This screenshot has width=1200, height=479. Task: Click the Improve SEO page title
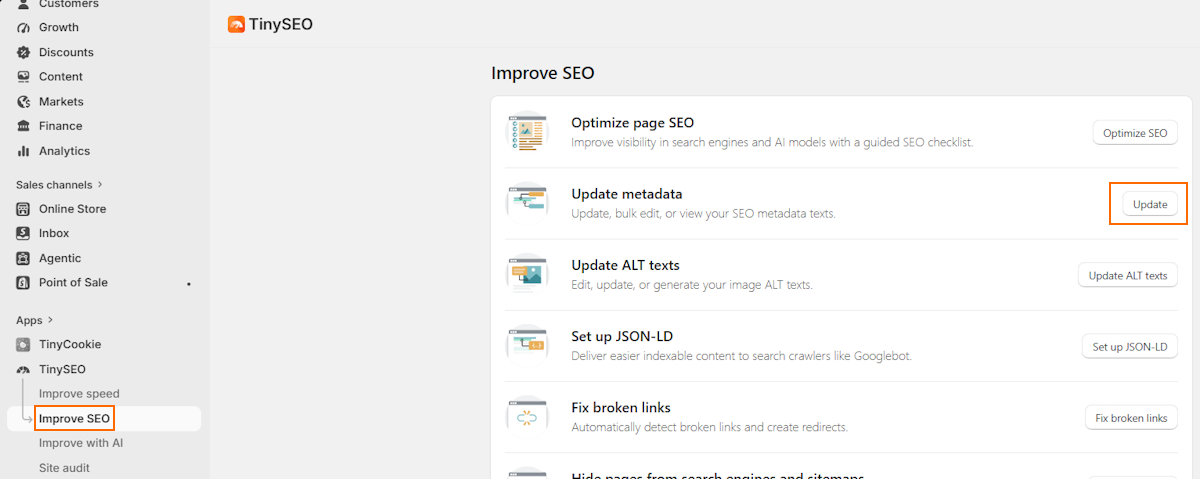click(543, 73)
